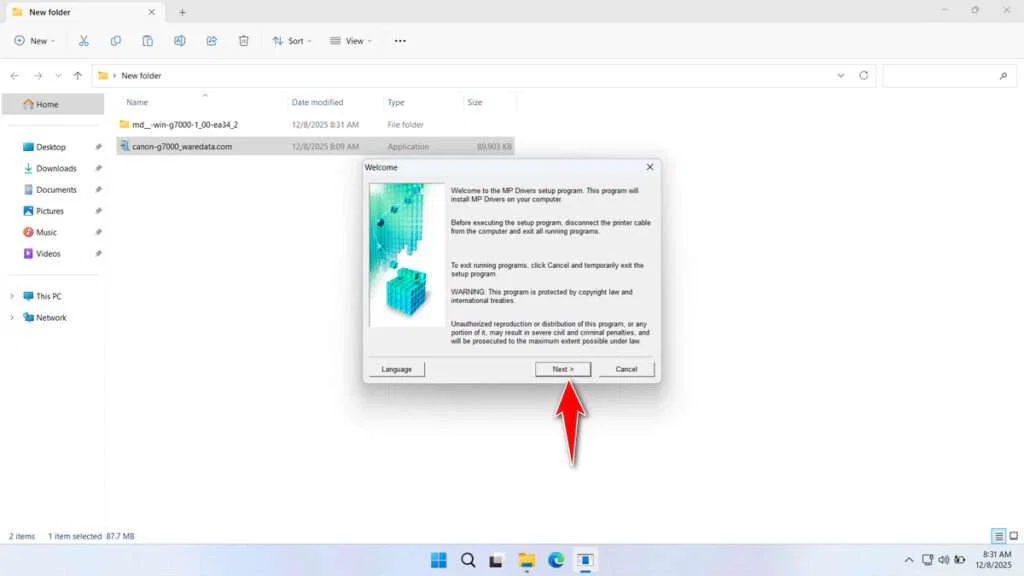Open the Sort options dropdown
This screenshot has width=1024, height=576.
(x=292, y=40)
